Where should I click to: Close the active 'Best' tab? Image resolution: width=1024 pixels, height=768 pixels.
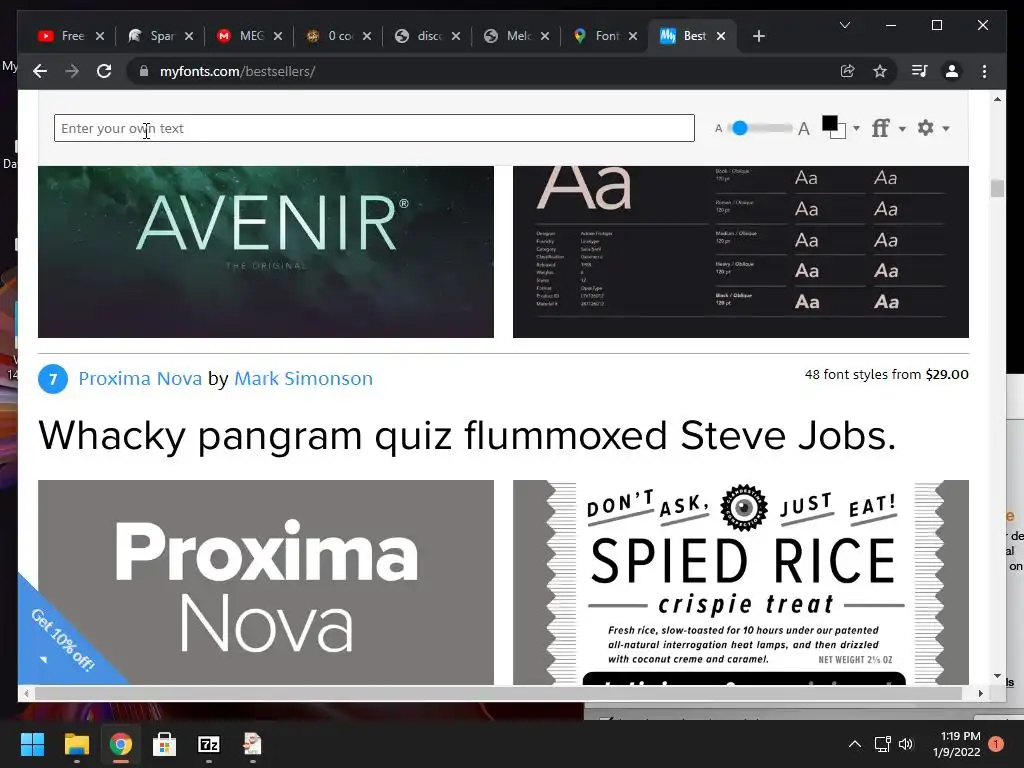(721, 36)
